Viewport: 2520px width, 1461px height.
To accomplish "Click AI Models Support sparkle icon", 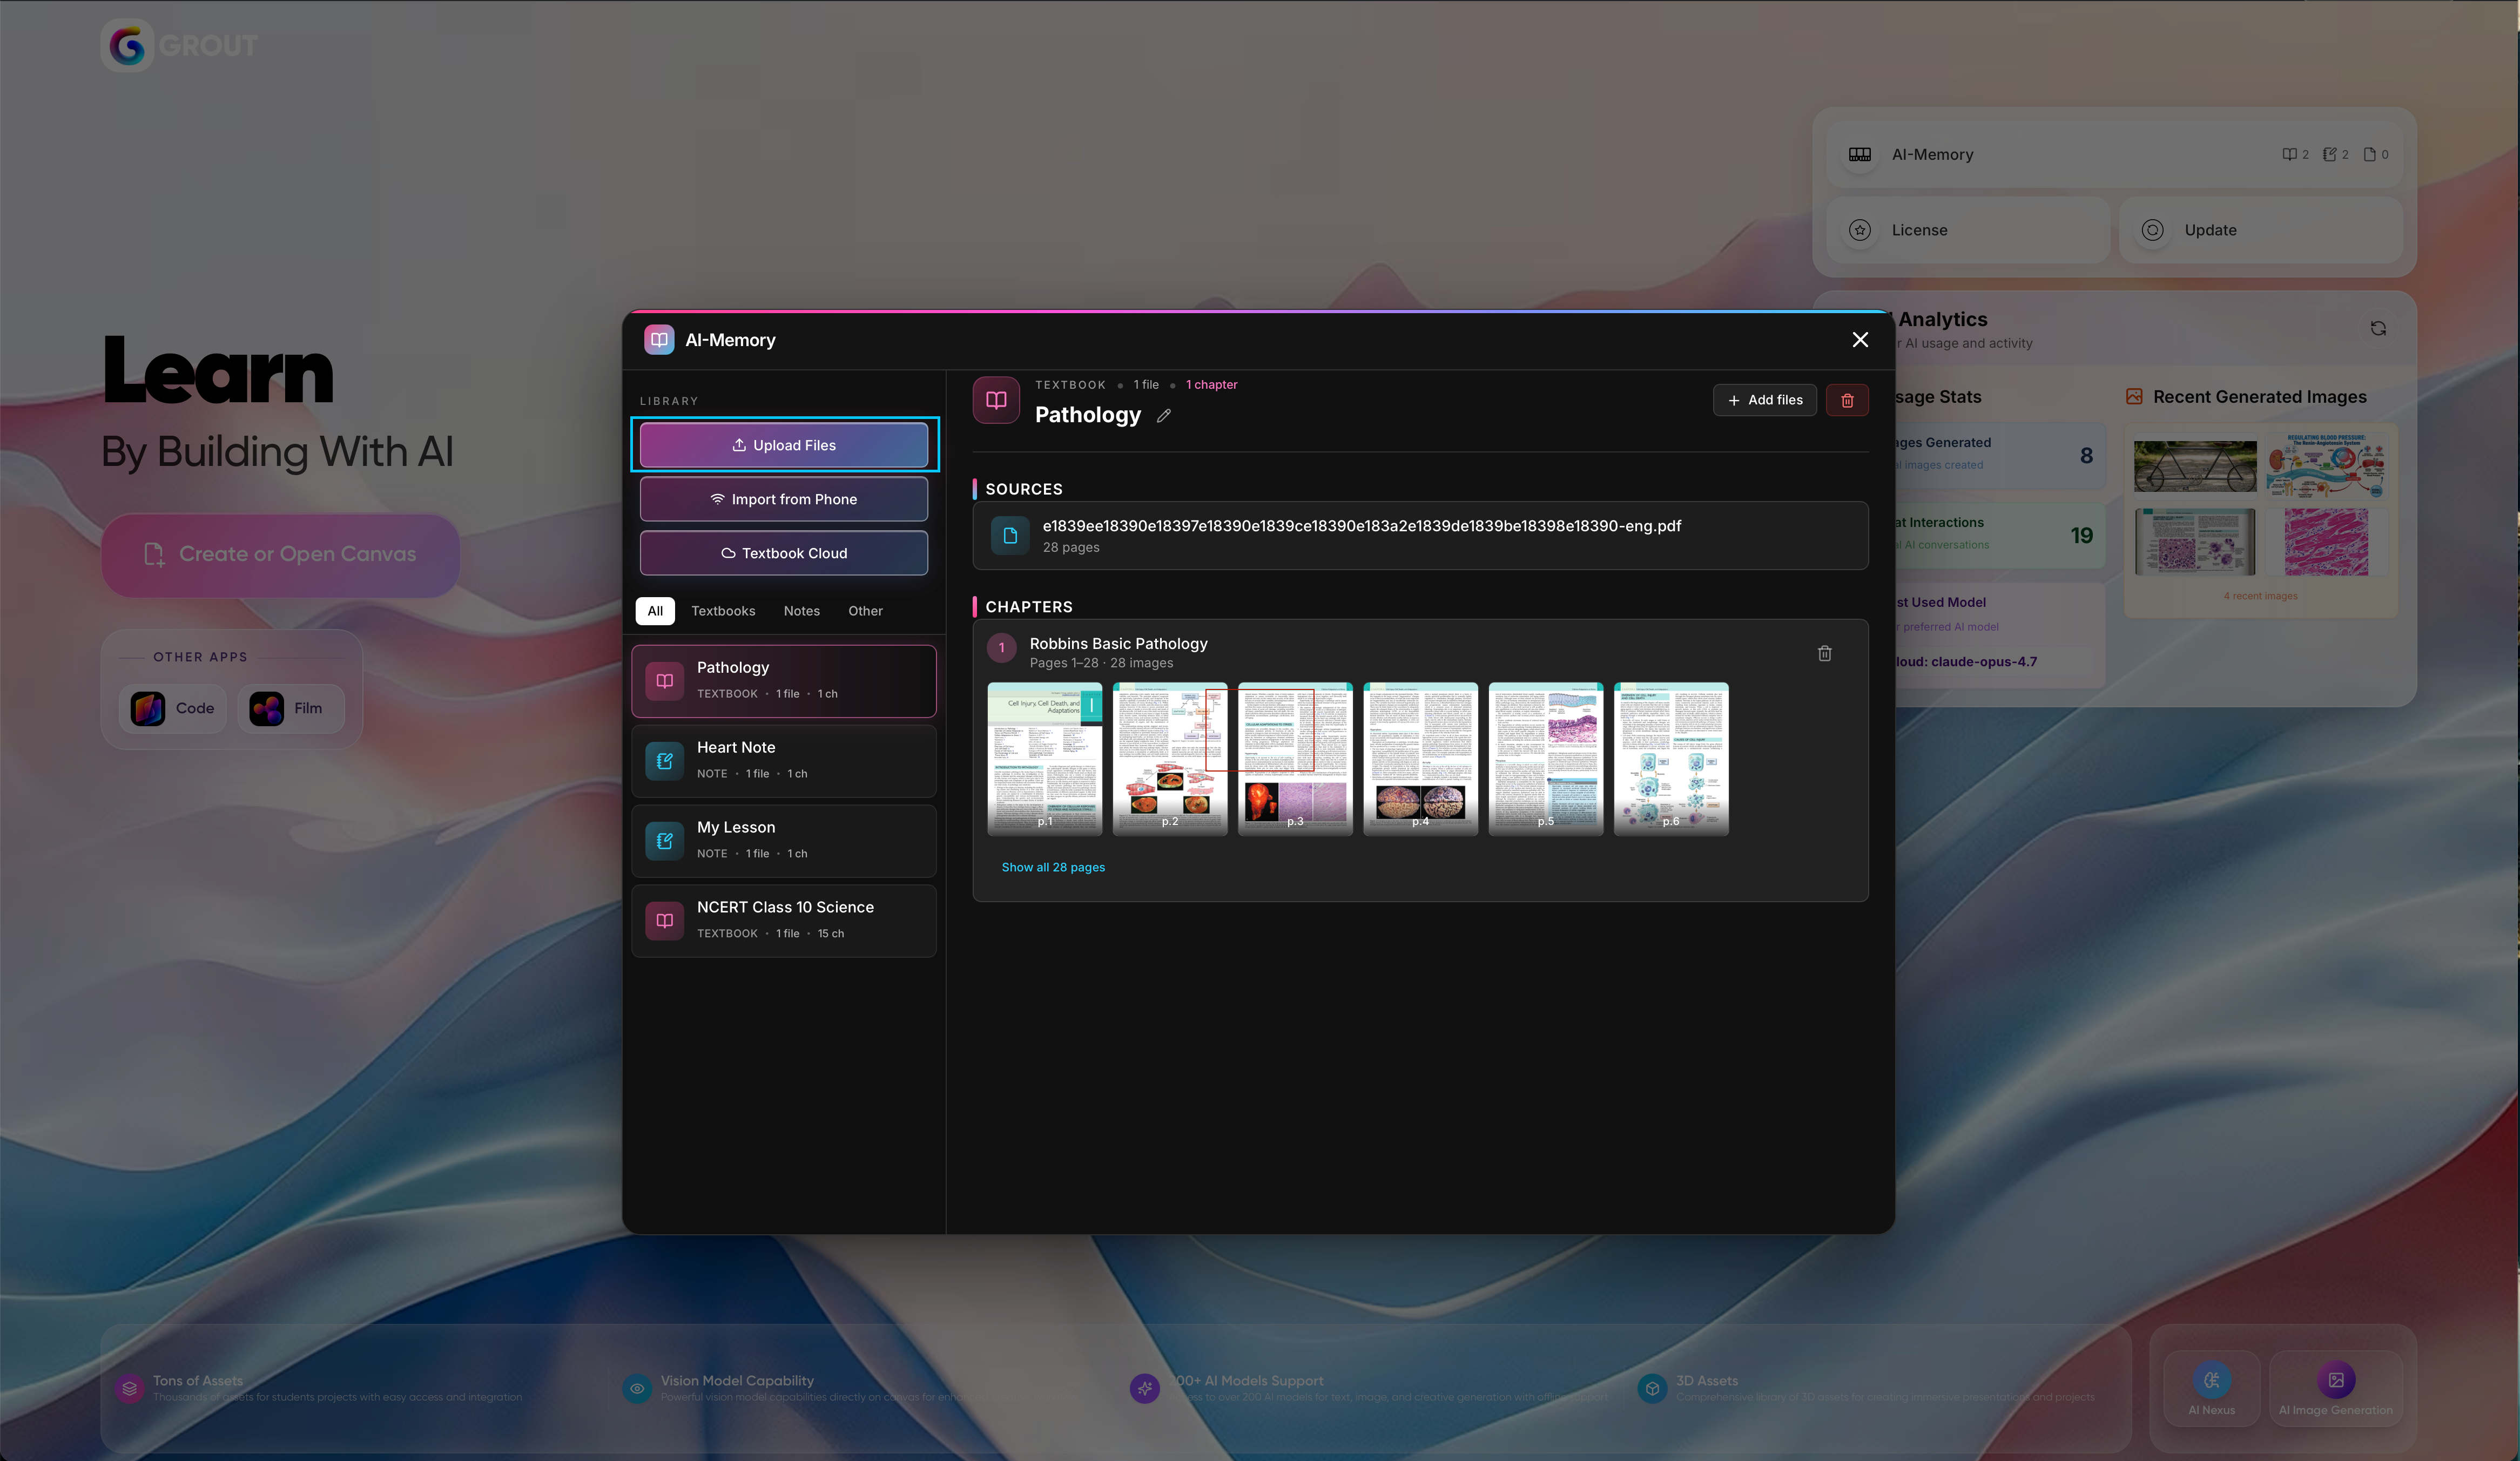I will click(1145, 1388).
